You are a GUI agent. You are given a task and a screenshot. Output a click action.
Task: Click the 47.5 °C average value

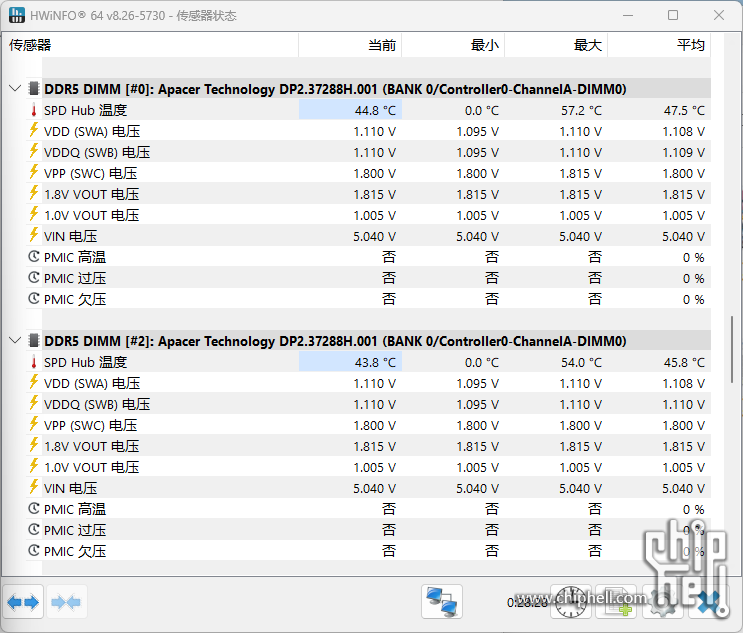click(x=684, y=111)
